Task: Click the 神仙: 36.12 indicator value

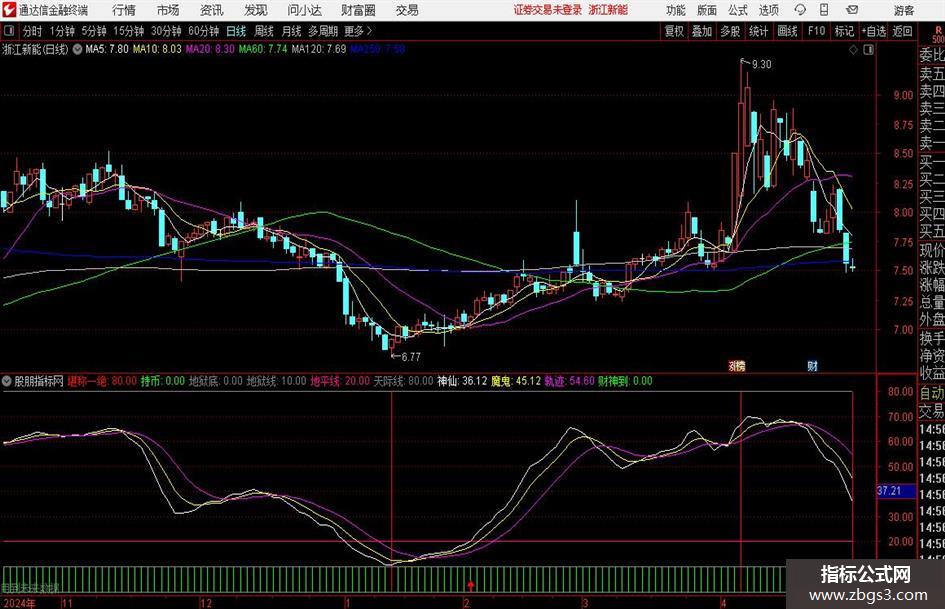Action: 462,381
